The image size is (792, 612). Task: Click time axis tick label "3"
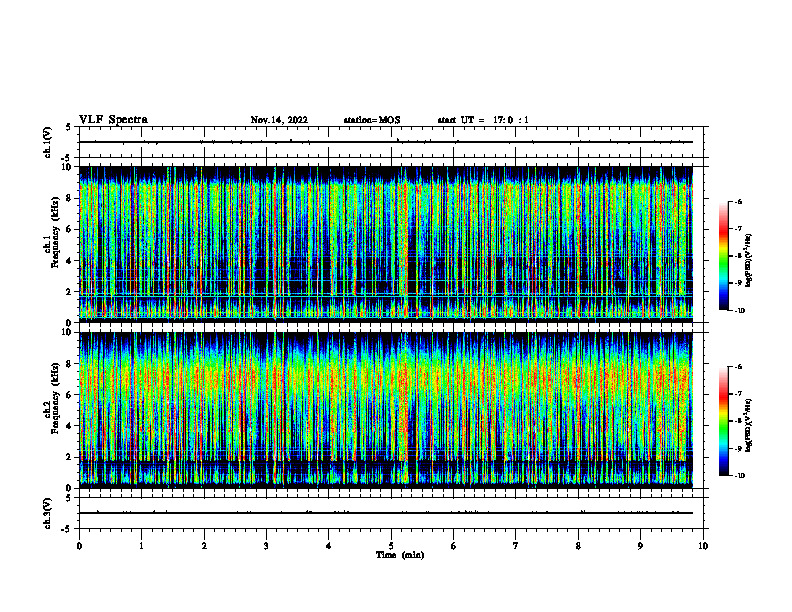click(x=266, y=546)
